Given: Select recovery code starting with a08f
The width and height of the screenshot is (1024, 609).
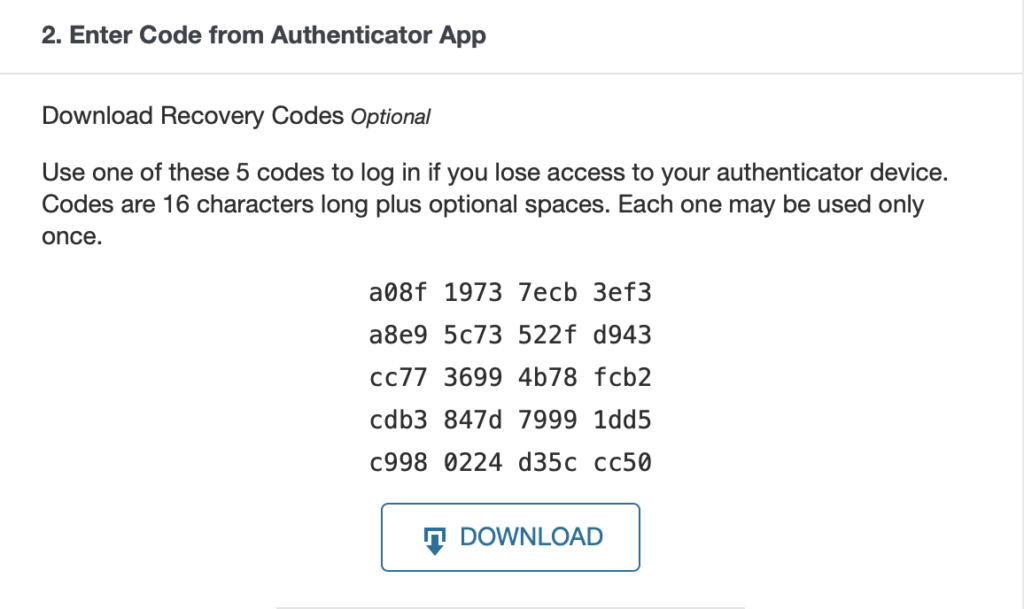Looking at the screenshot, I should pos(510,292).
